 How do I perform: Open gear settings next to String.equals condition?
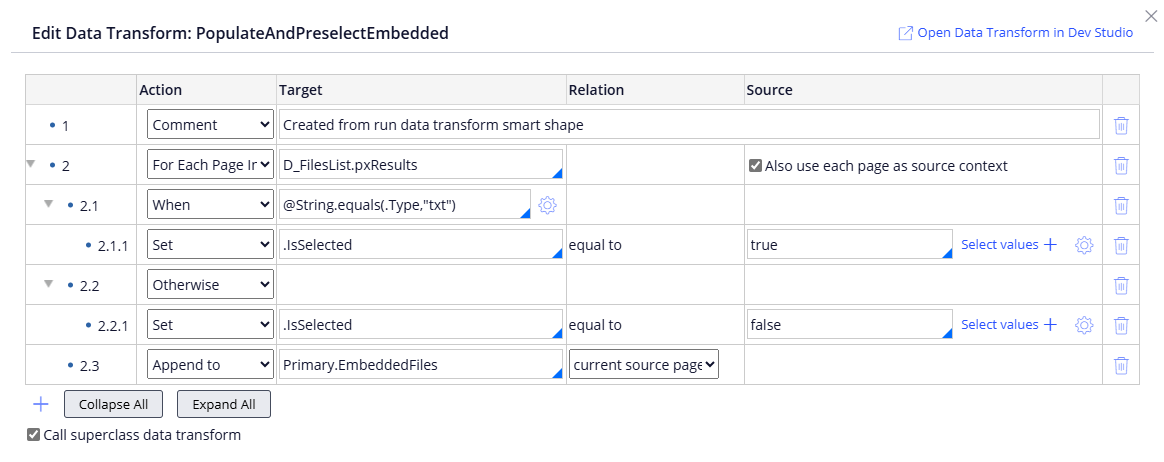[x=547, y=205]
